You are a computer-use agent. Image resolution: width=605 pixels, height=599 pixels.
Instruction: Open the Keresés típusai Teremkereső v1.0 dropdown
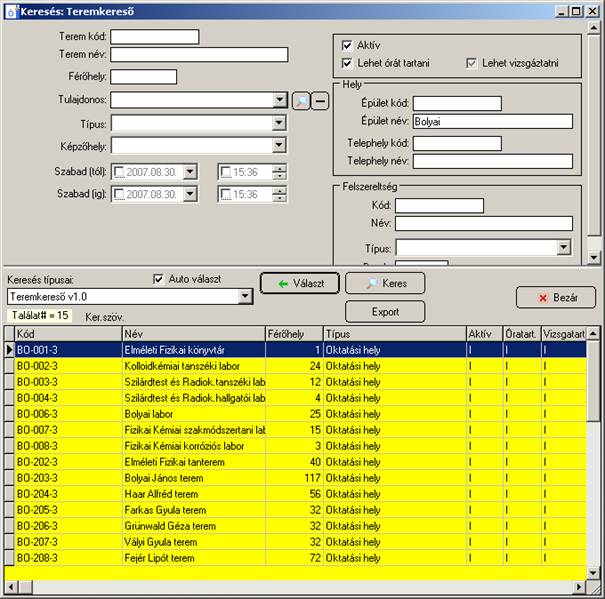pos(245,296)
